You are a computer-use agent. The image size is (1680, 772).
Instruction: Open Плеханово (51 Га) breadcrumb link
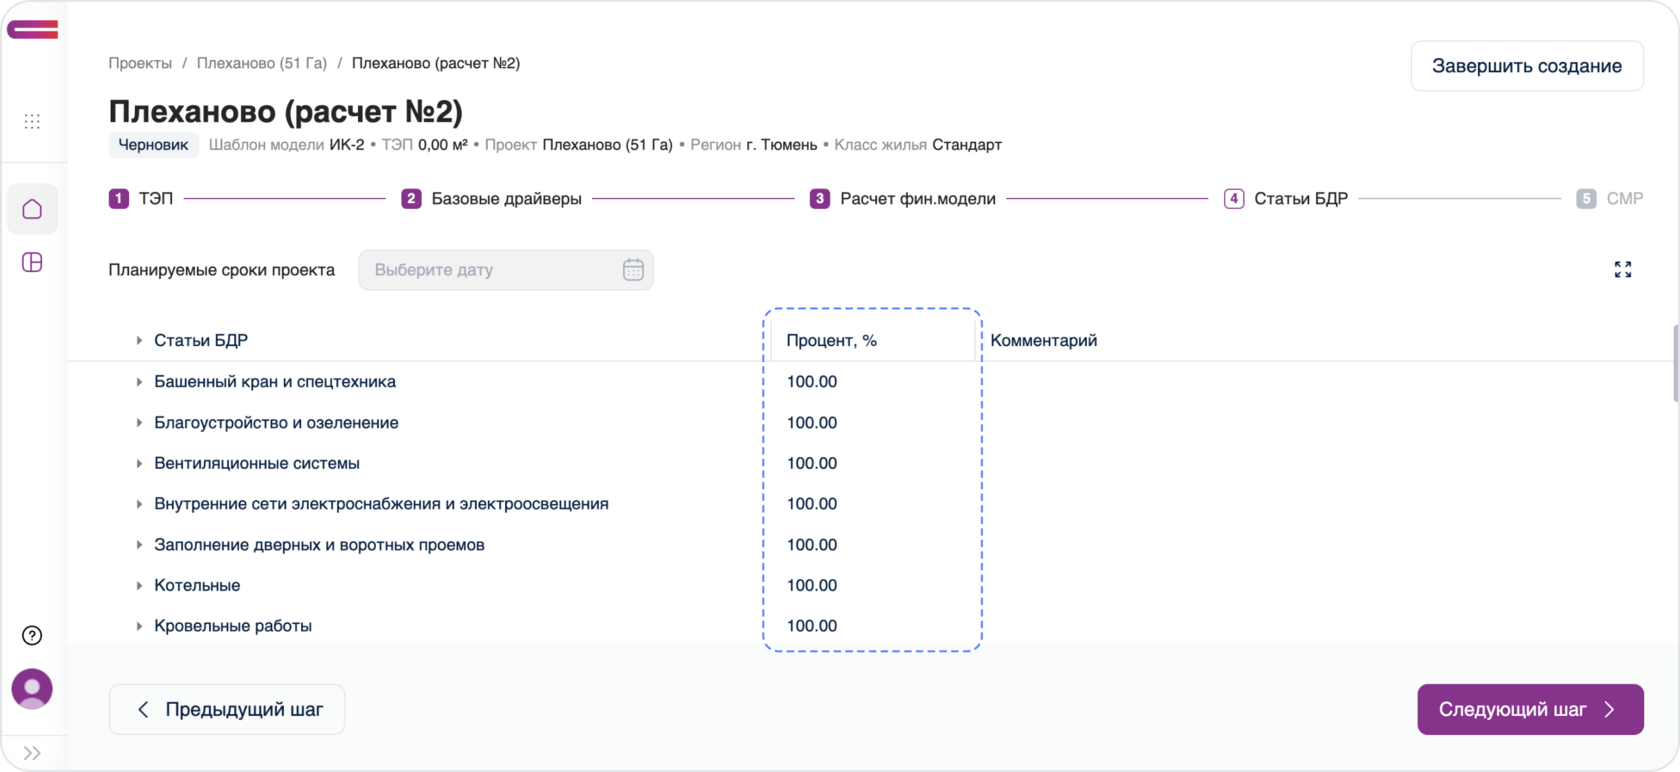point(261,63)
